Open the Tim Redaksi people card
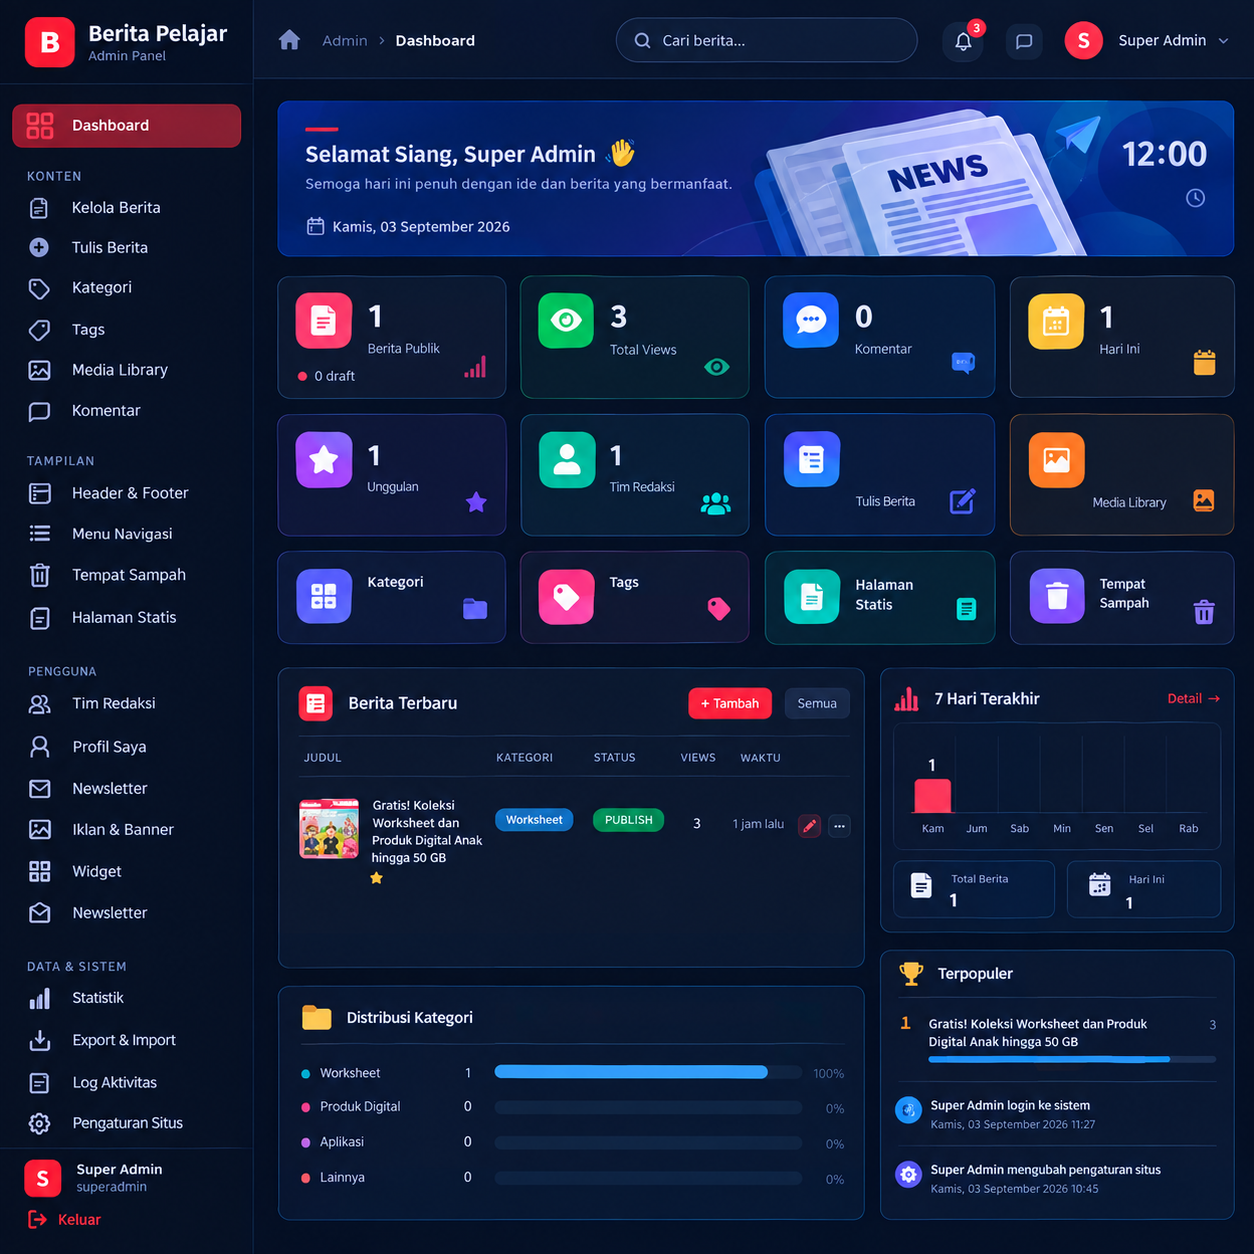The height and width of the screenshot is (1254, 1254). click(x=634, y=475)
